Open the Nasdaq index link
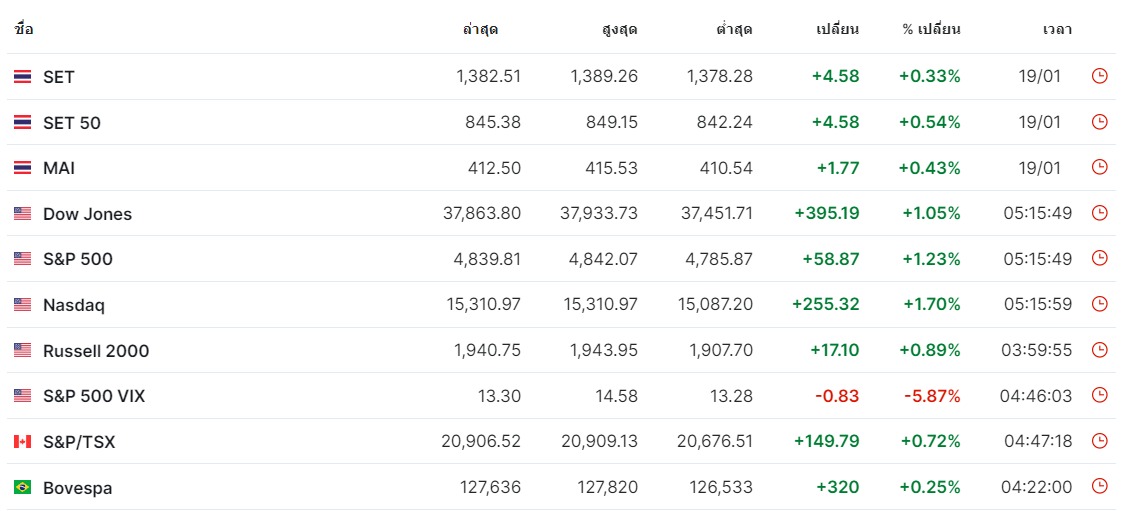Image resolution: width=1121 pixels, height=511 pixels. tap(74, 305)
